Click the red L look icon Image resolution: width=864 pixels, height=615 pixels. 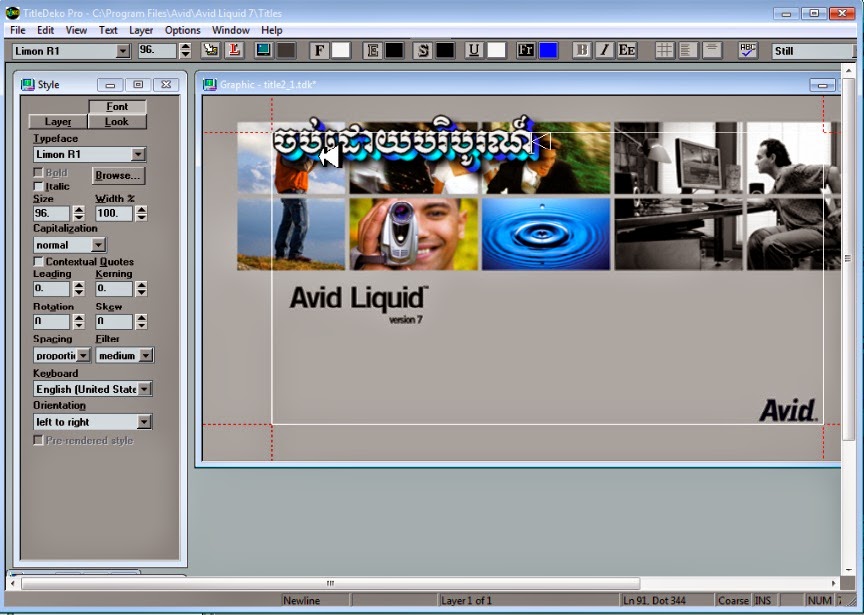(x=232, y=49)
